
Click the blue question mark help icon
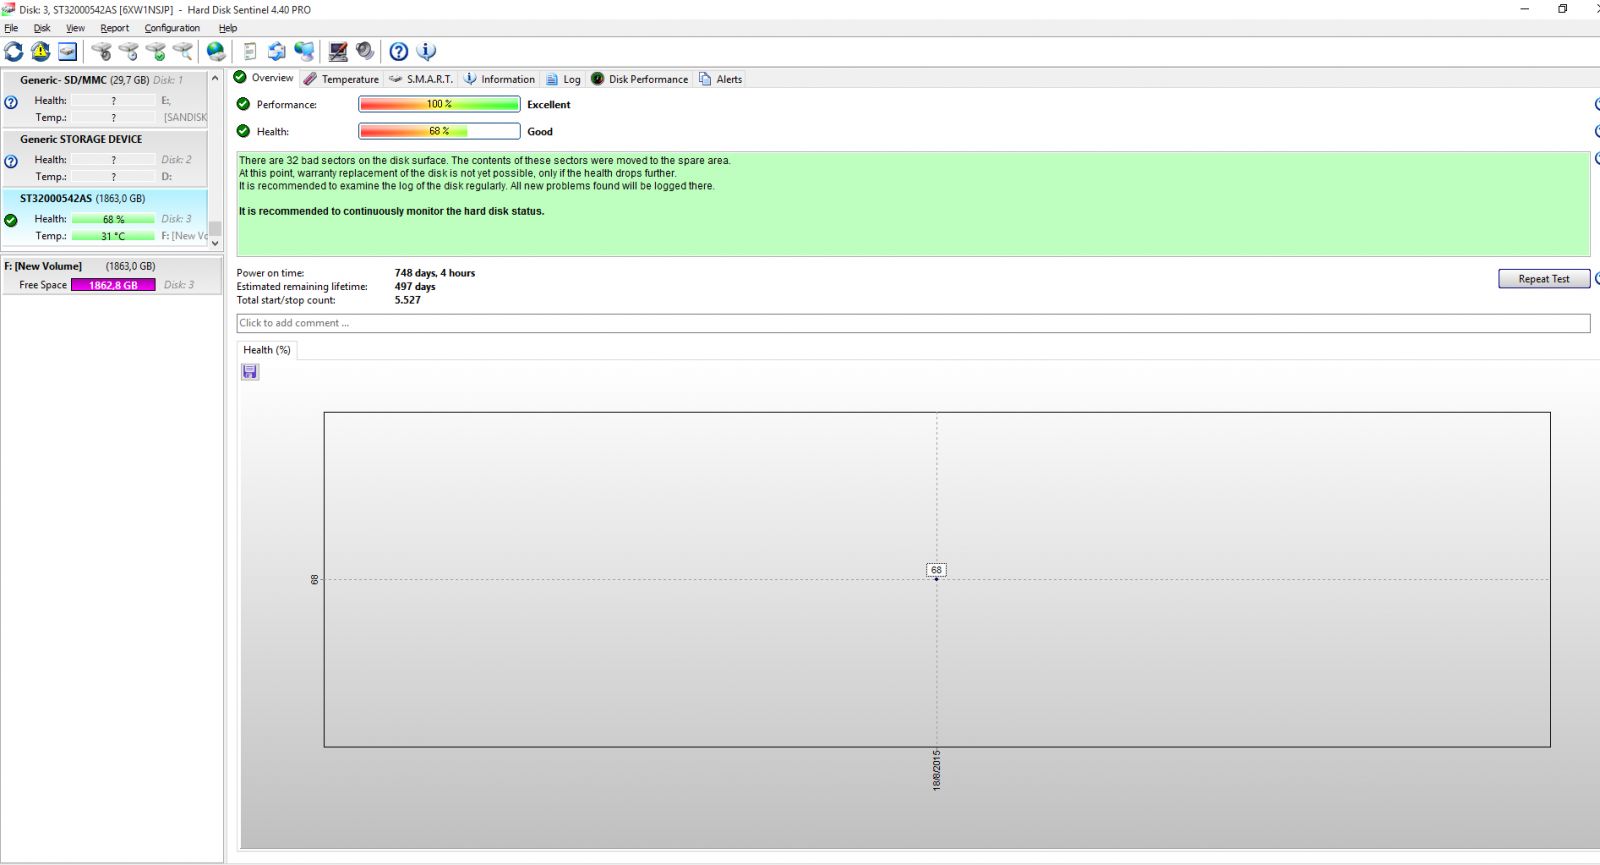399,51
